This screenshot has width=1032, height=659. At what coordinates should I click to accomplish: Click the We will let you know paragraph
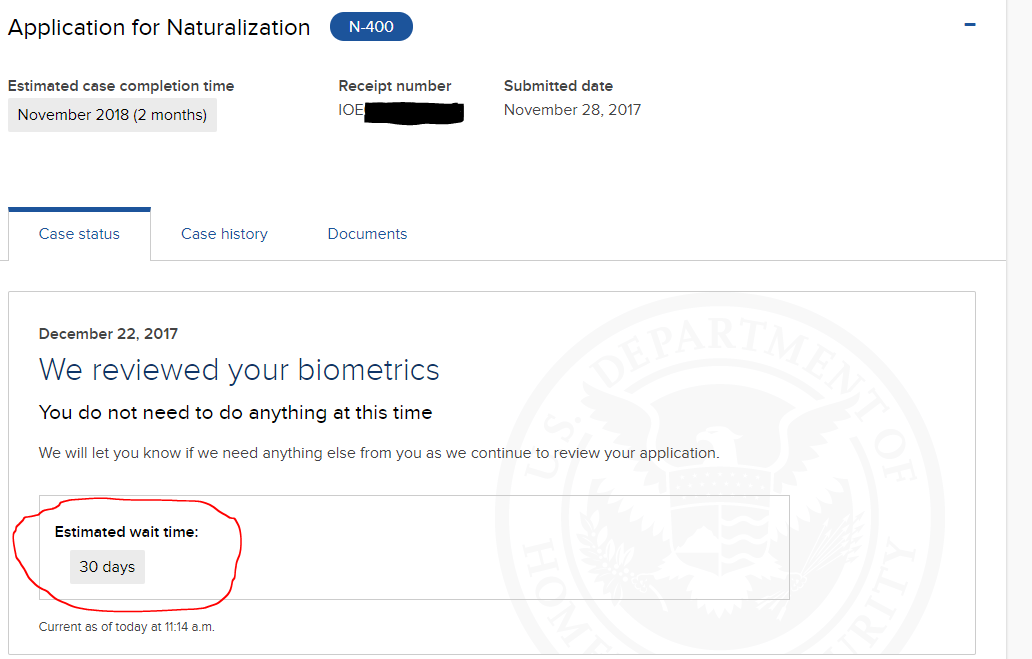coord(379,453)
